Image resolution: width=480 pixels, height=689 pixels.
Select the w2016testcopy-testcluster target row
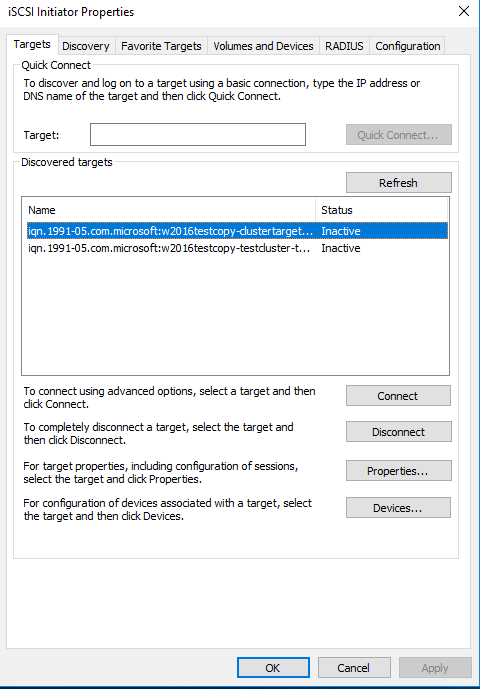237,248
